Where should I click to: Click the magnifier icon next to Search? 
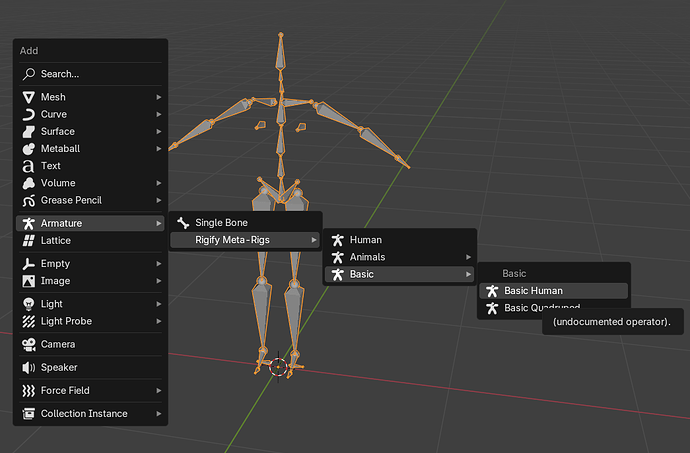point(29,74)
